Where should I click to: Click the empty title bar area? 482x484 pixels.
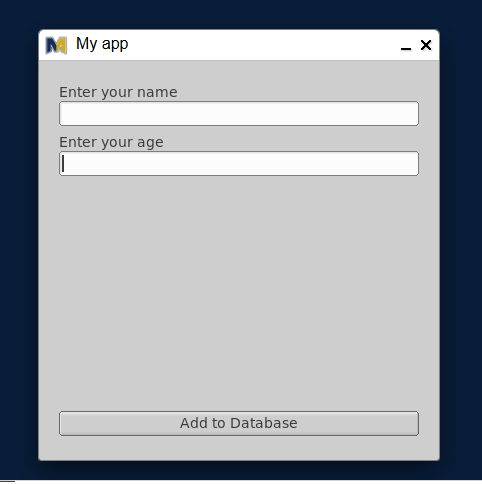click(263, 45)
